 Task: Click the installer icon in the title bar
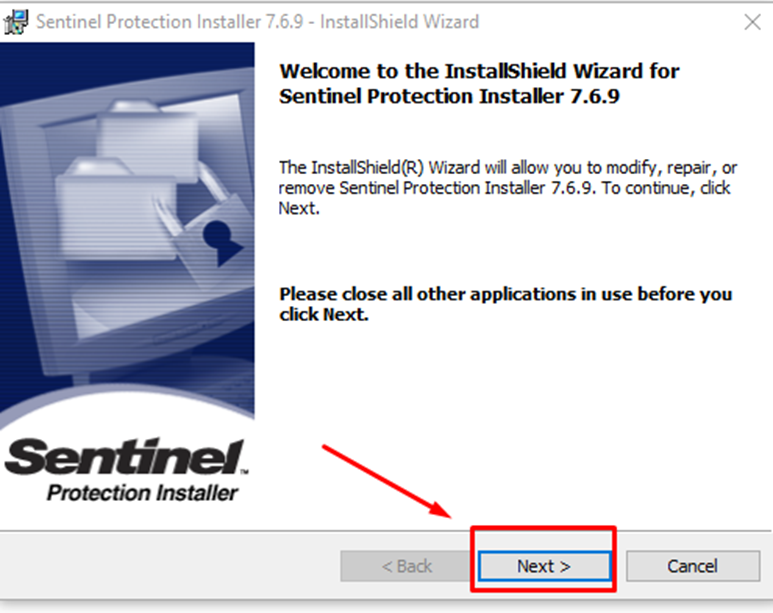tap(16, 22)
